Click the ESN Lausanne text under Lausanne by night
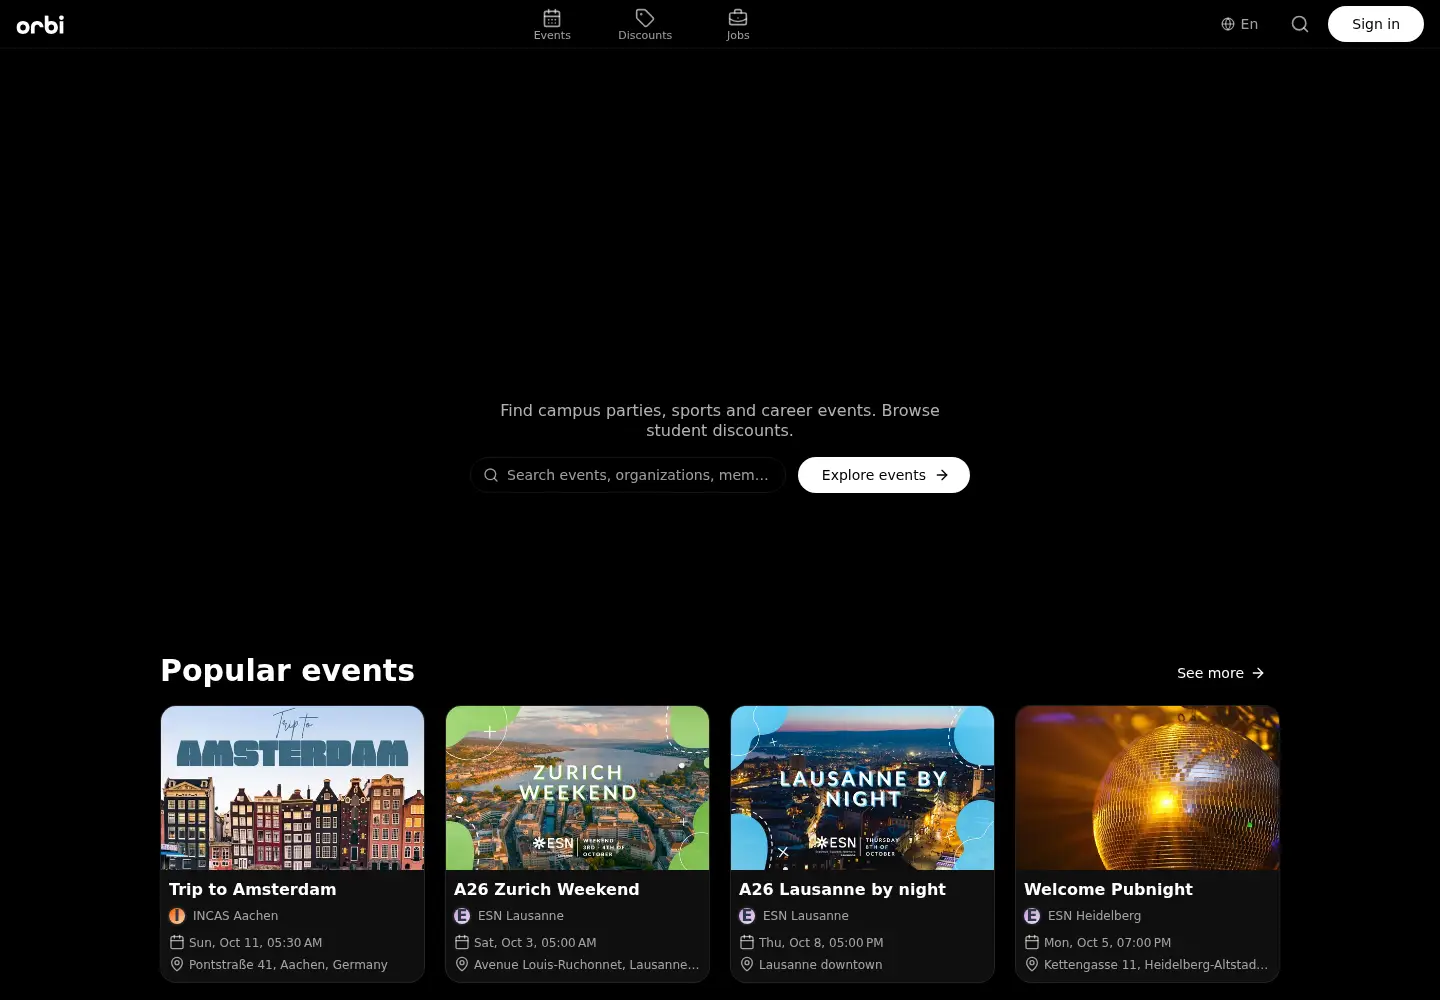This screenshot has width=1440, height=1000. 806,916
